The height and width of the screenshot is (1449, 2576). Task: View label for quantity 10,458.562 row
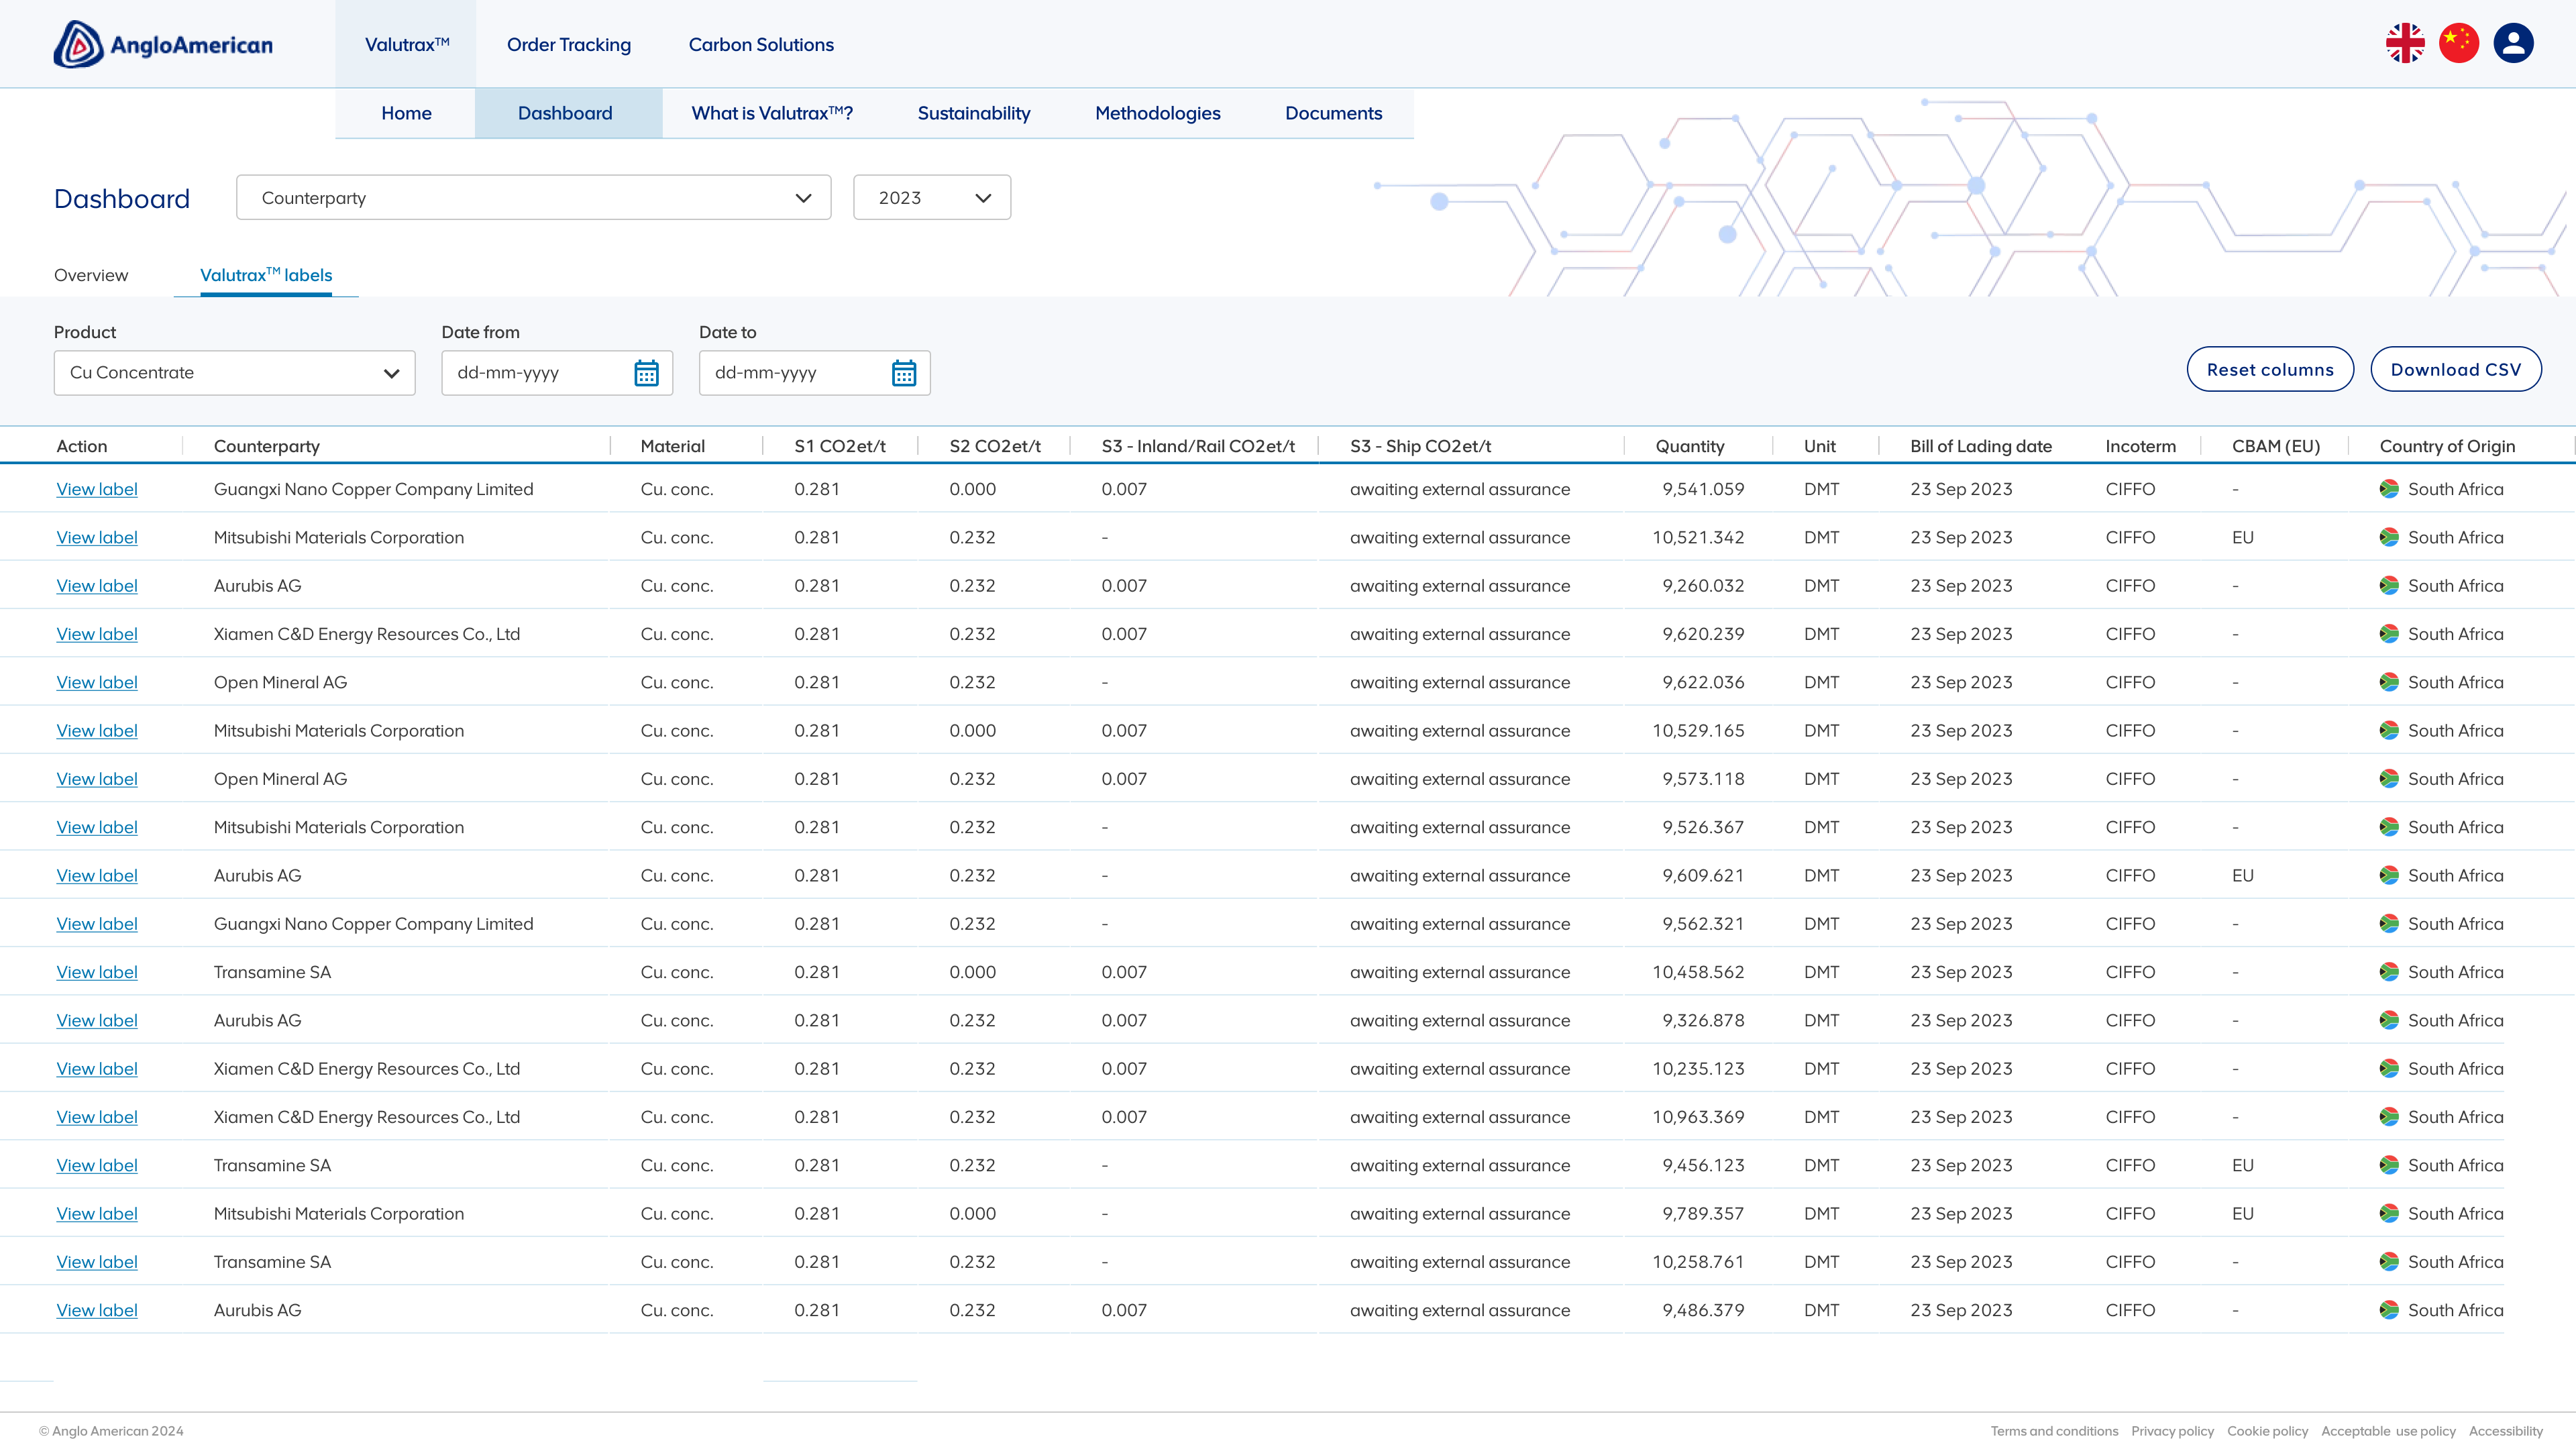[97, 972]
